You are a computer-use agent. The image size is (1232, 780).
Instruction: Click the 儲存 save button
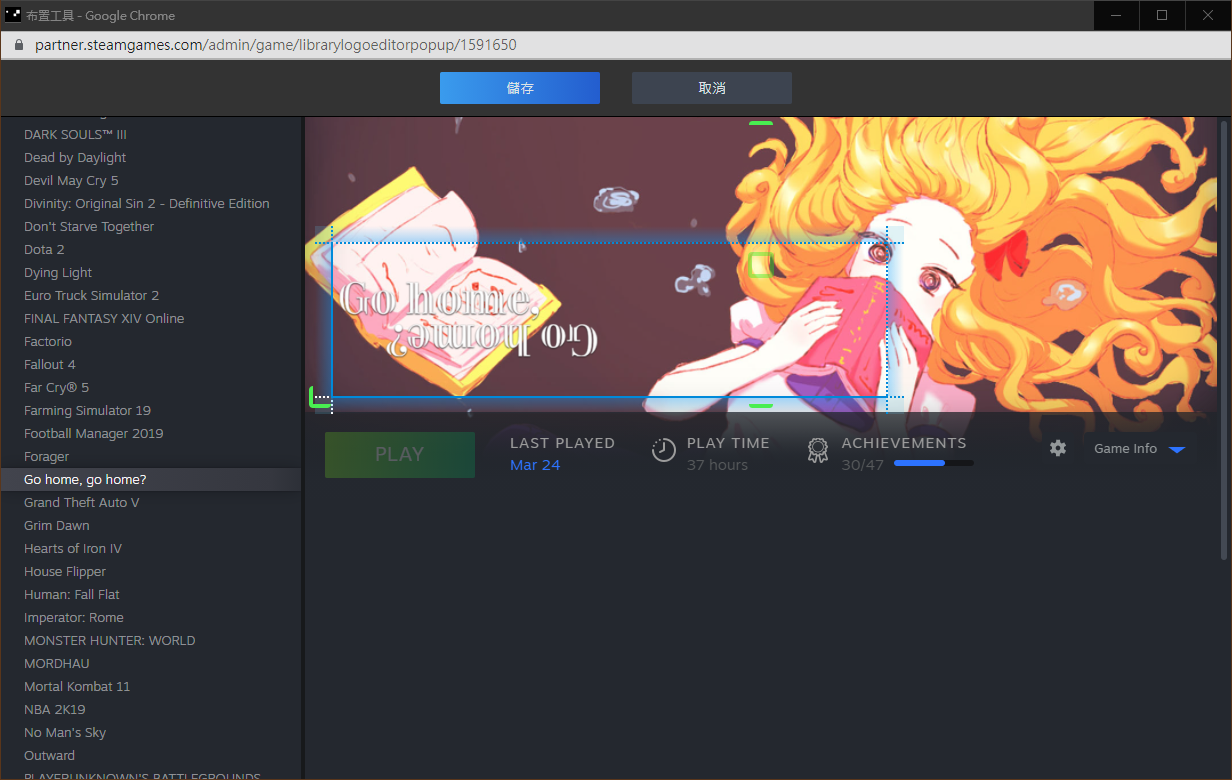(x=520, y=88)
